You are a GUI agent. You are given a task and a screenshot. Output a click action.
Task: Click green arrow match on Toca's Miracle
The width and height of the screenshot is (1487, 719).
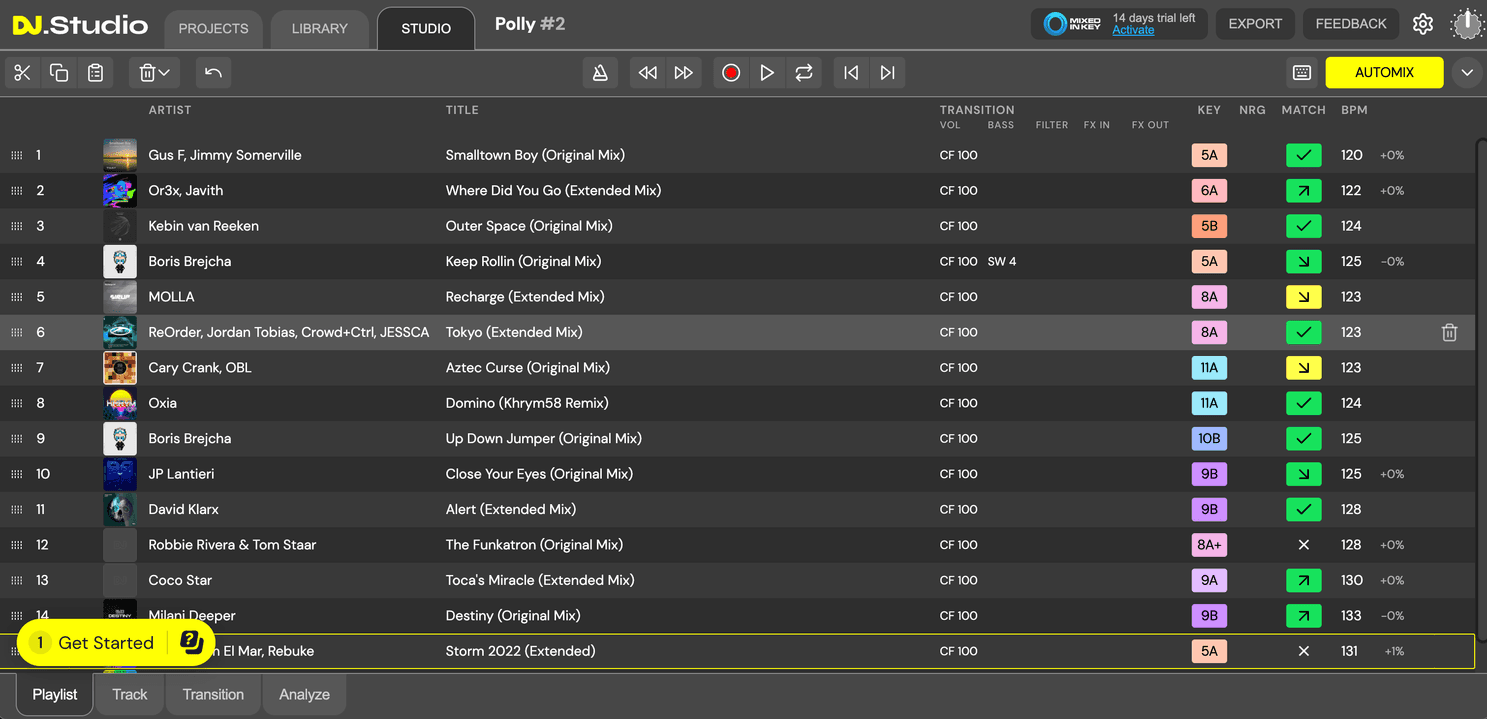point(1303,580)
